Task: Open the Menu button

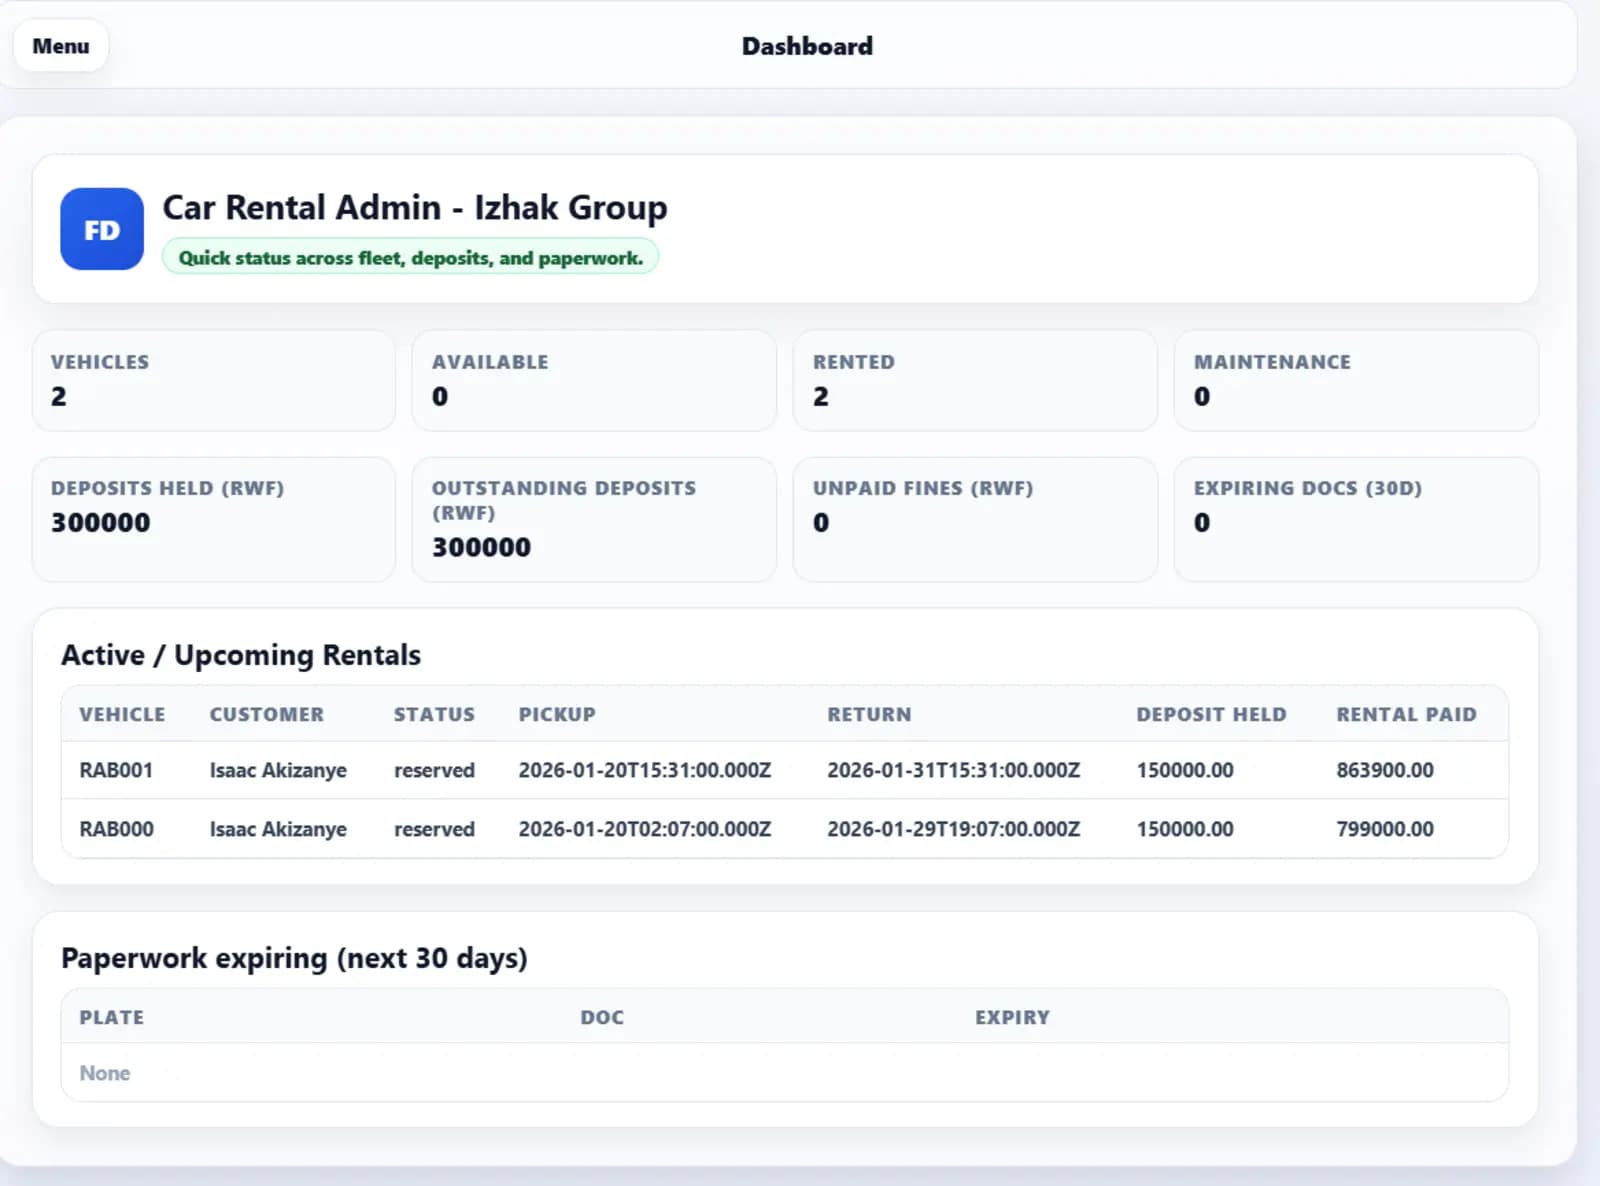Action: click(x=60, y=46)
